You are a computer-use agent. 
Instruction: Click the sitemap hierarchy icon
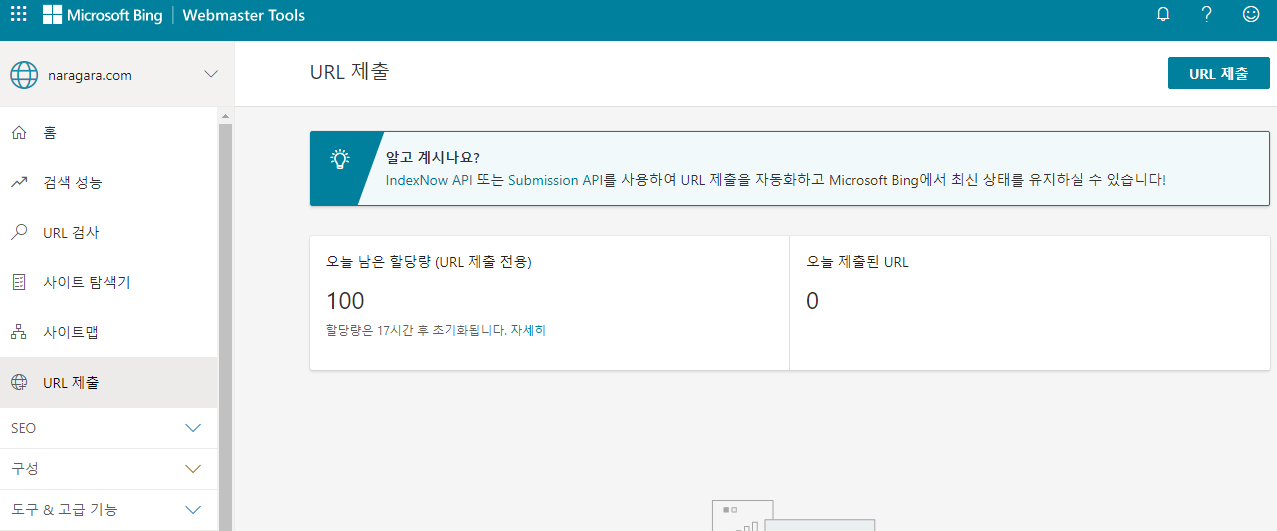(19, 332)
